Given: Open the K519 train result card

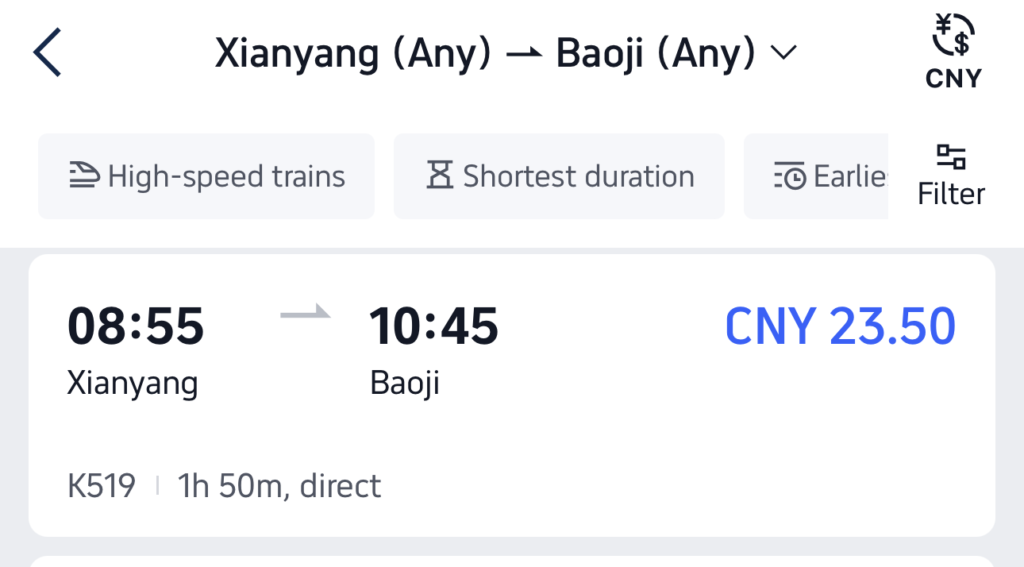Looking at the screenshot, I should click(x=512, y=396).
